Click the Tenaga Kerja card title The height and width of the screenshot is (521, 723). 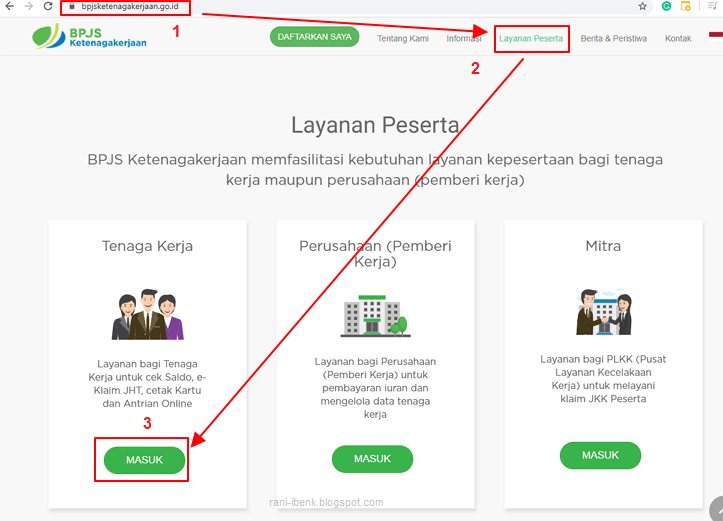148,246
